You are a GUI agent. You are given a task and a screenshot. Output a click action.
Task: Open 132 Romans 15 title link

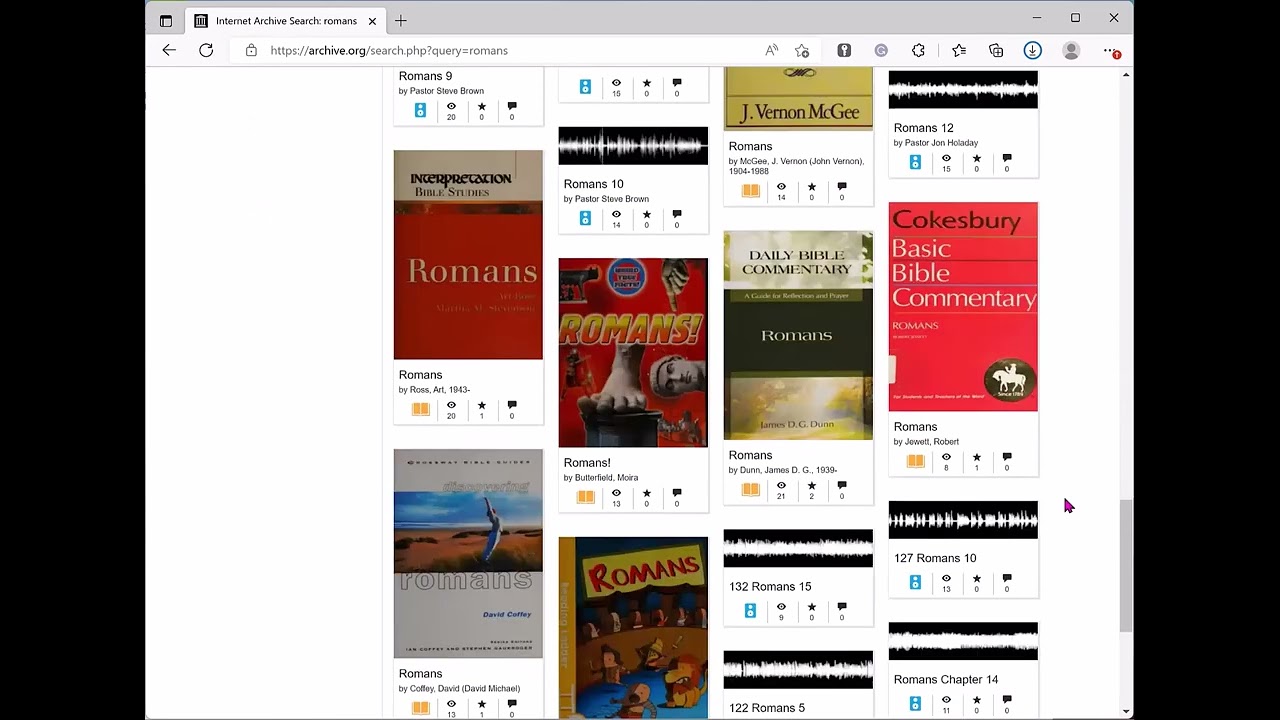pyautogui.click(x=770, y=587)
